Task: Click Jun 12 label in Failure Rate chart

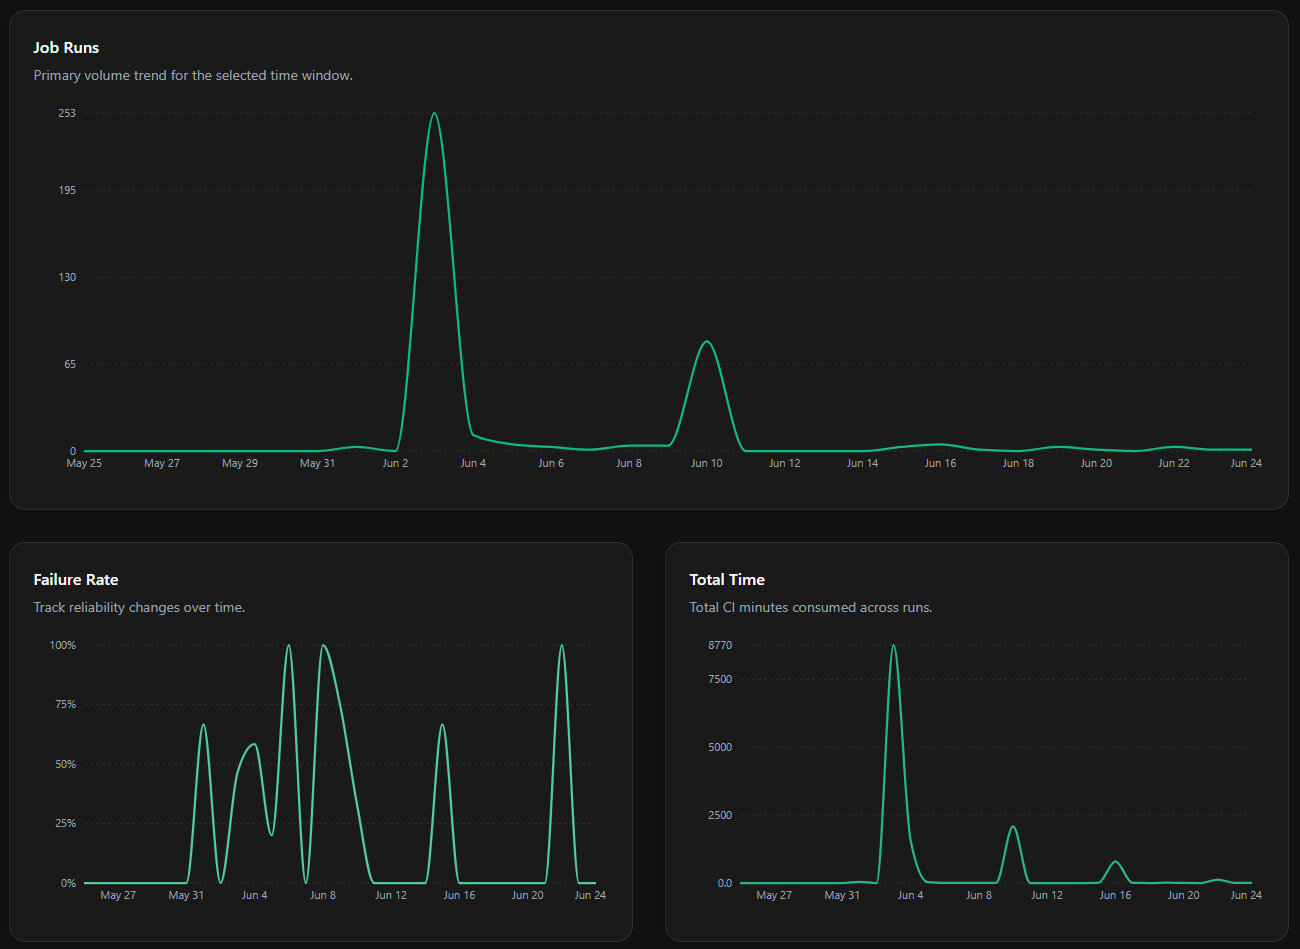Action: 391,895
